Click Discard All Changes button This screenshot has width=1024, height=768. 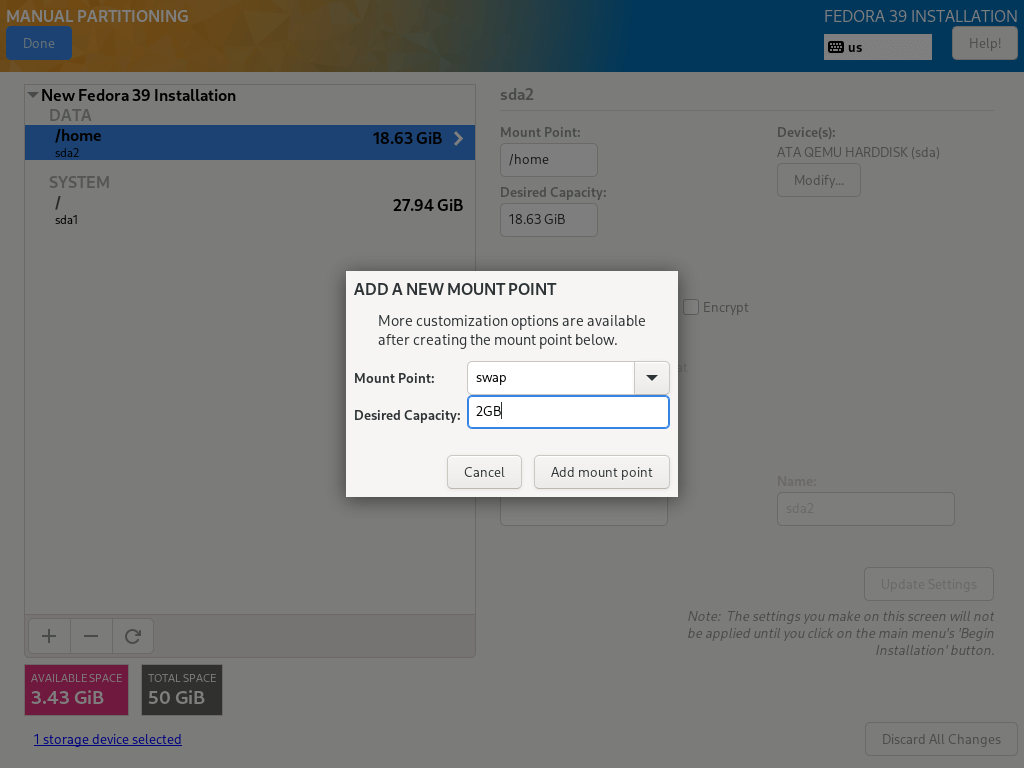pos(941,739)
